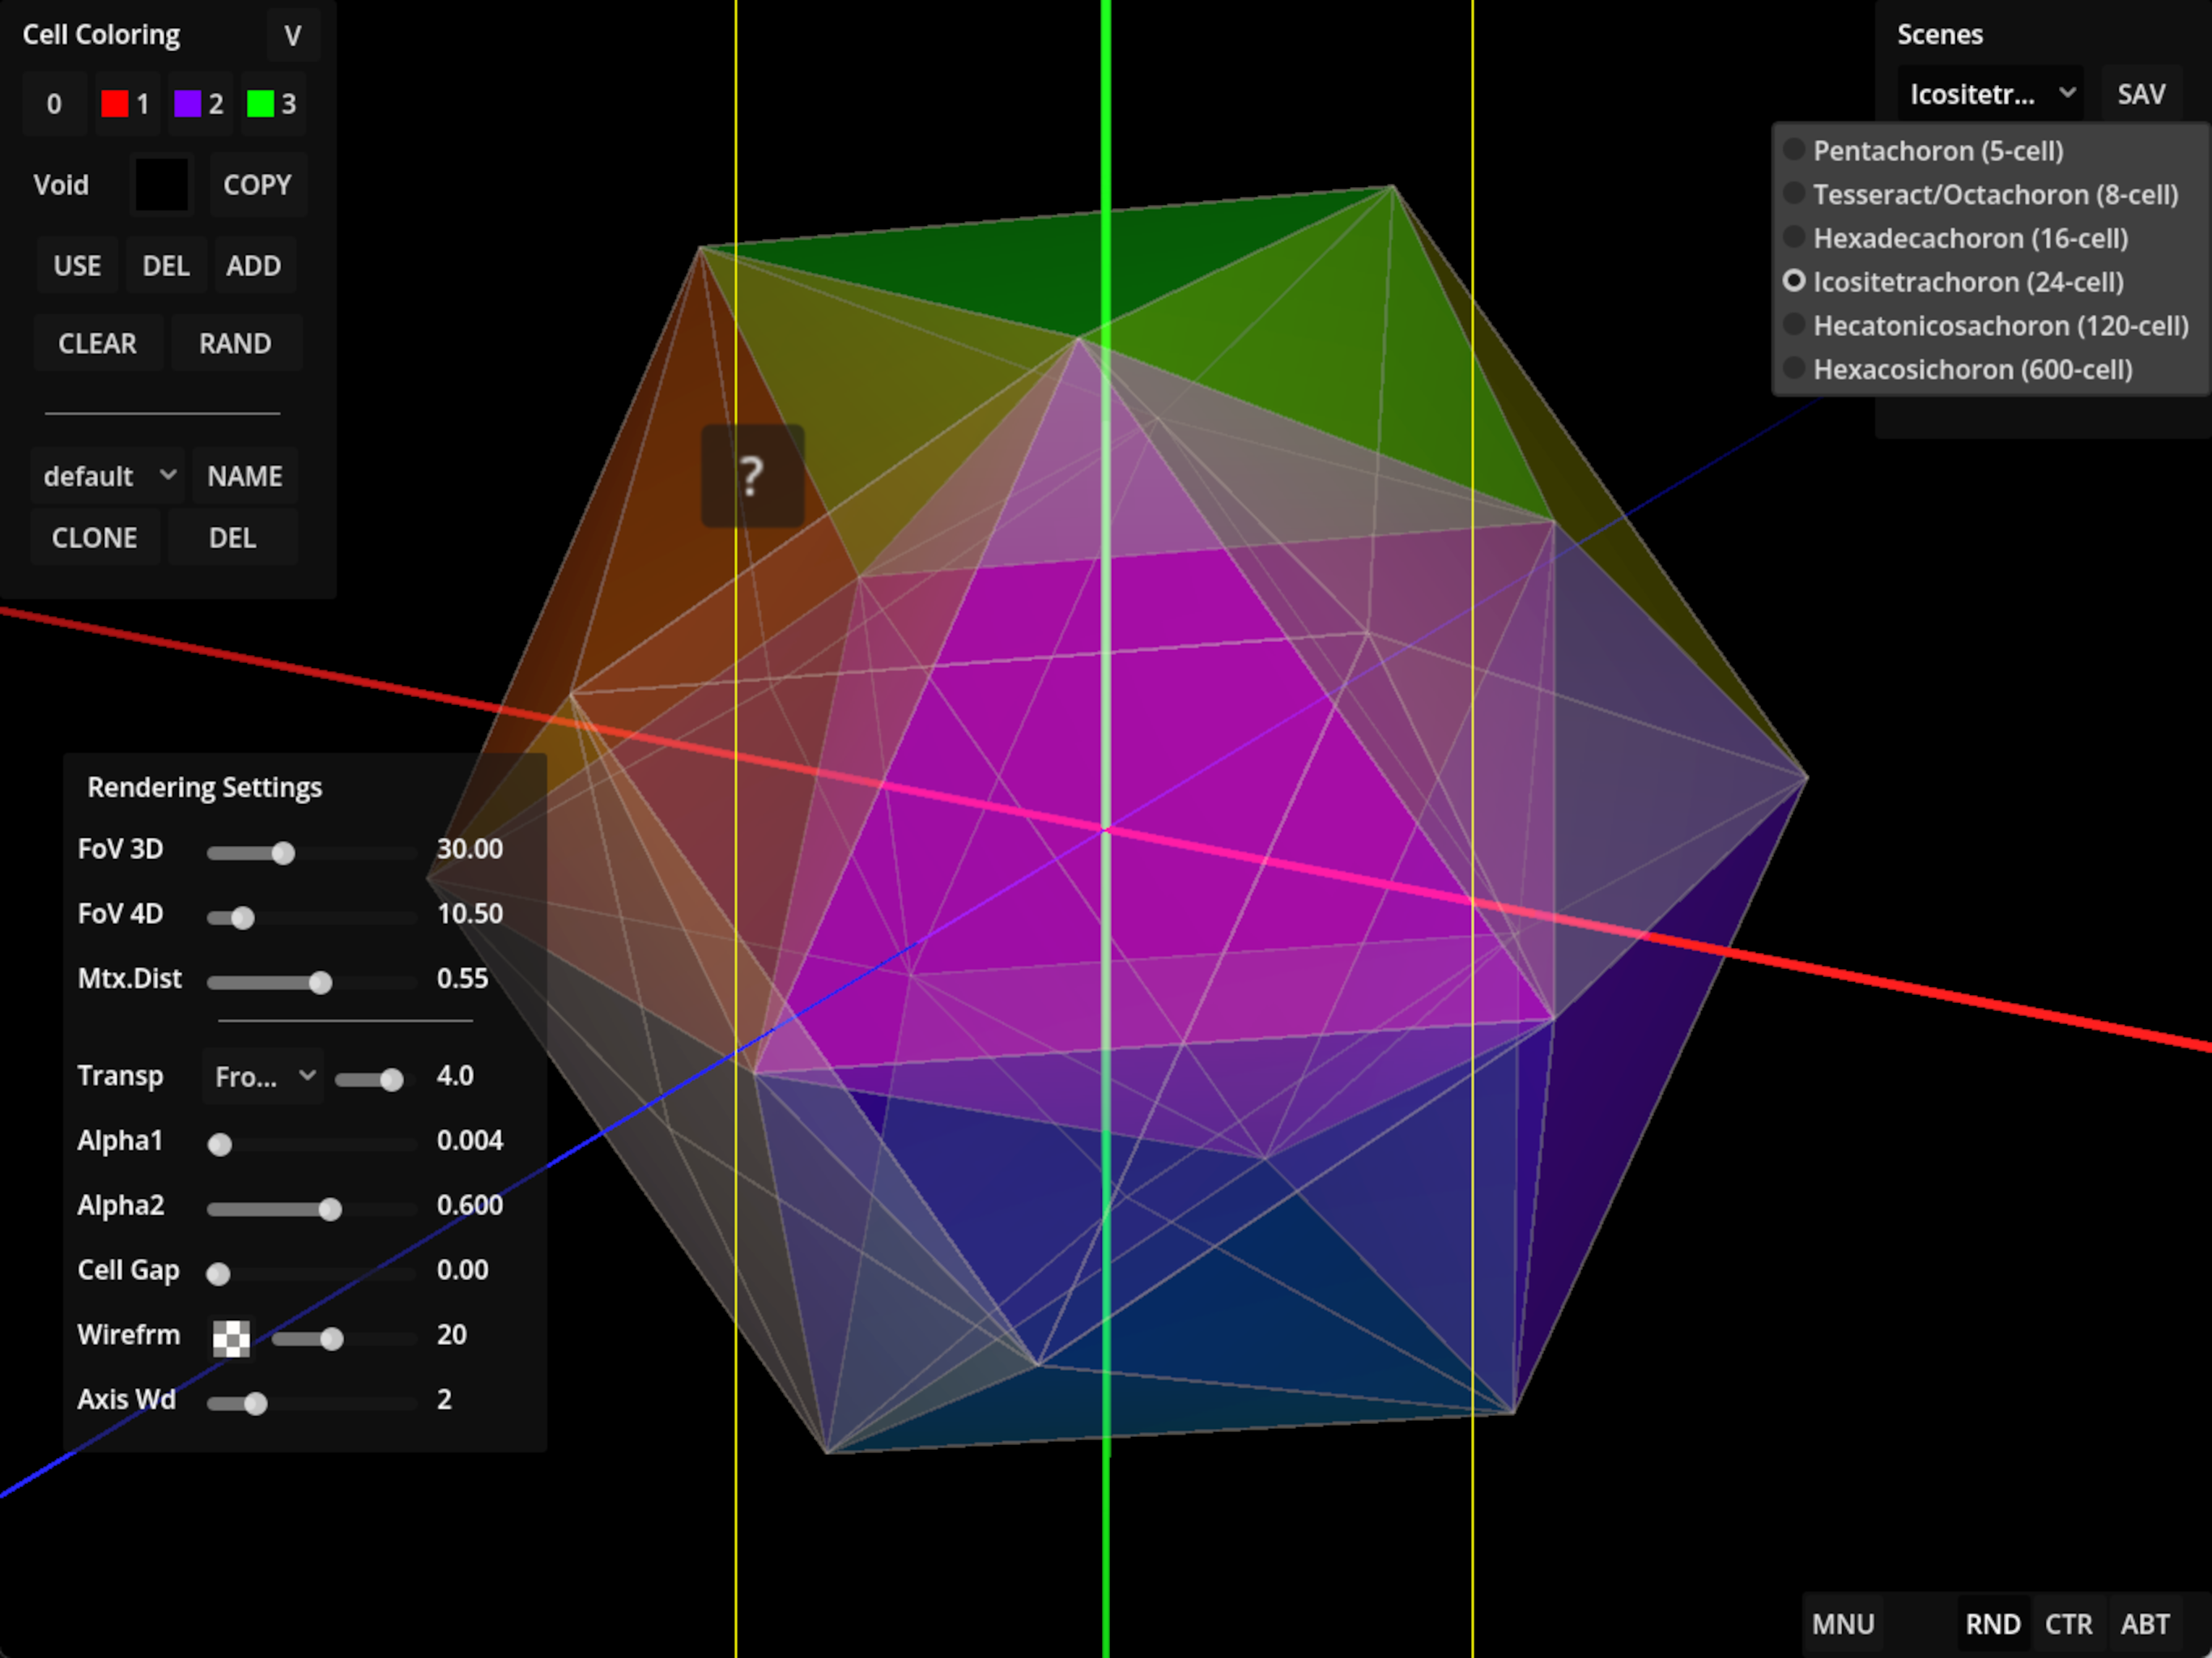Adjust the Mtx.Dist slider
This screenshot has height=1658, width=2212.
pyautogui.click(x=312, y=983)
